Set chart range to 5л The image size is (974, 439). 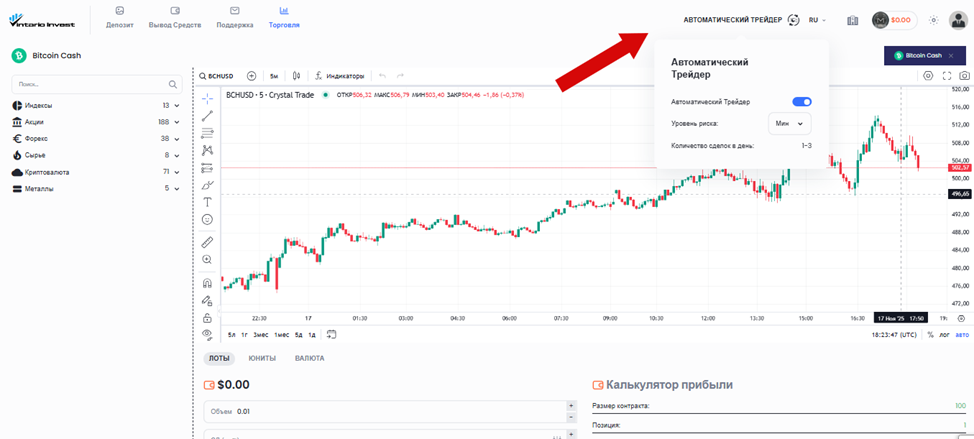(x=231, y=335)
